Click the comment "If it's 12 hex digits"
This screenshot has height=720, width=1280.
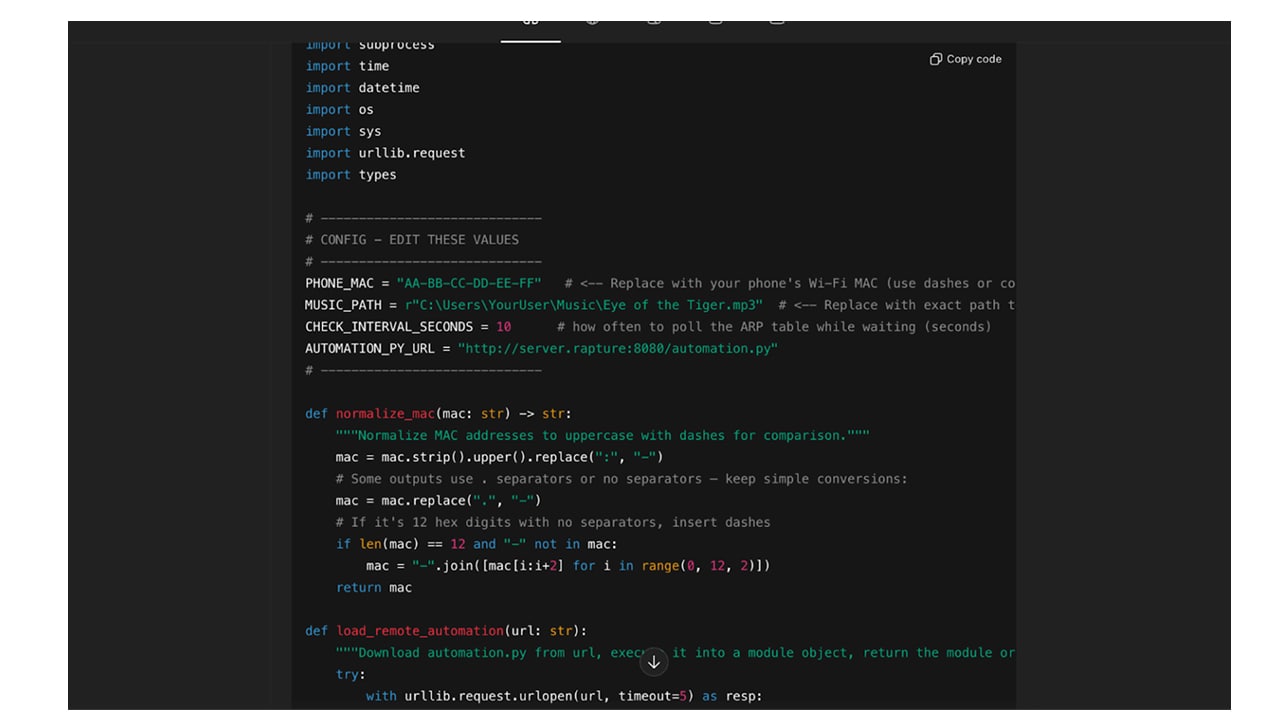pyautogui.click(x=553, y=522)
